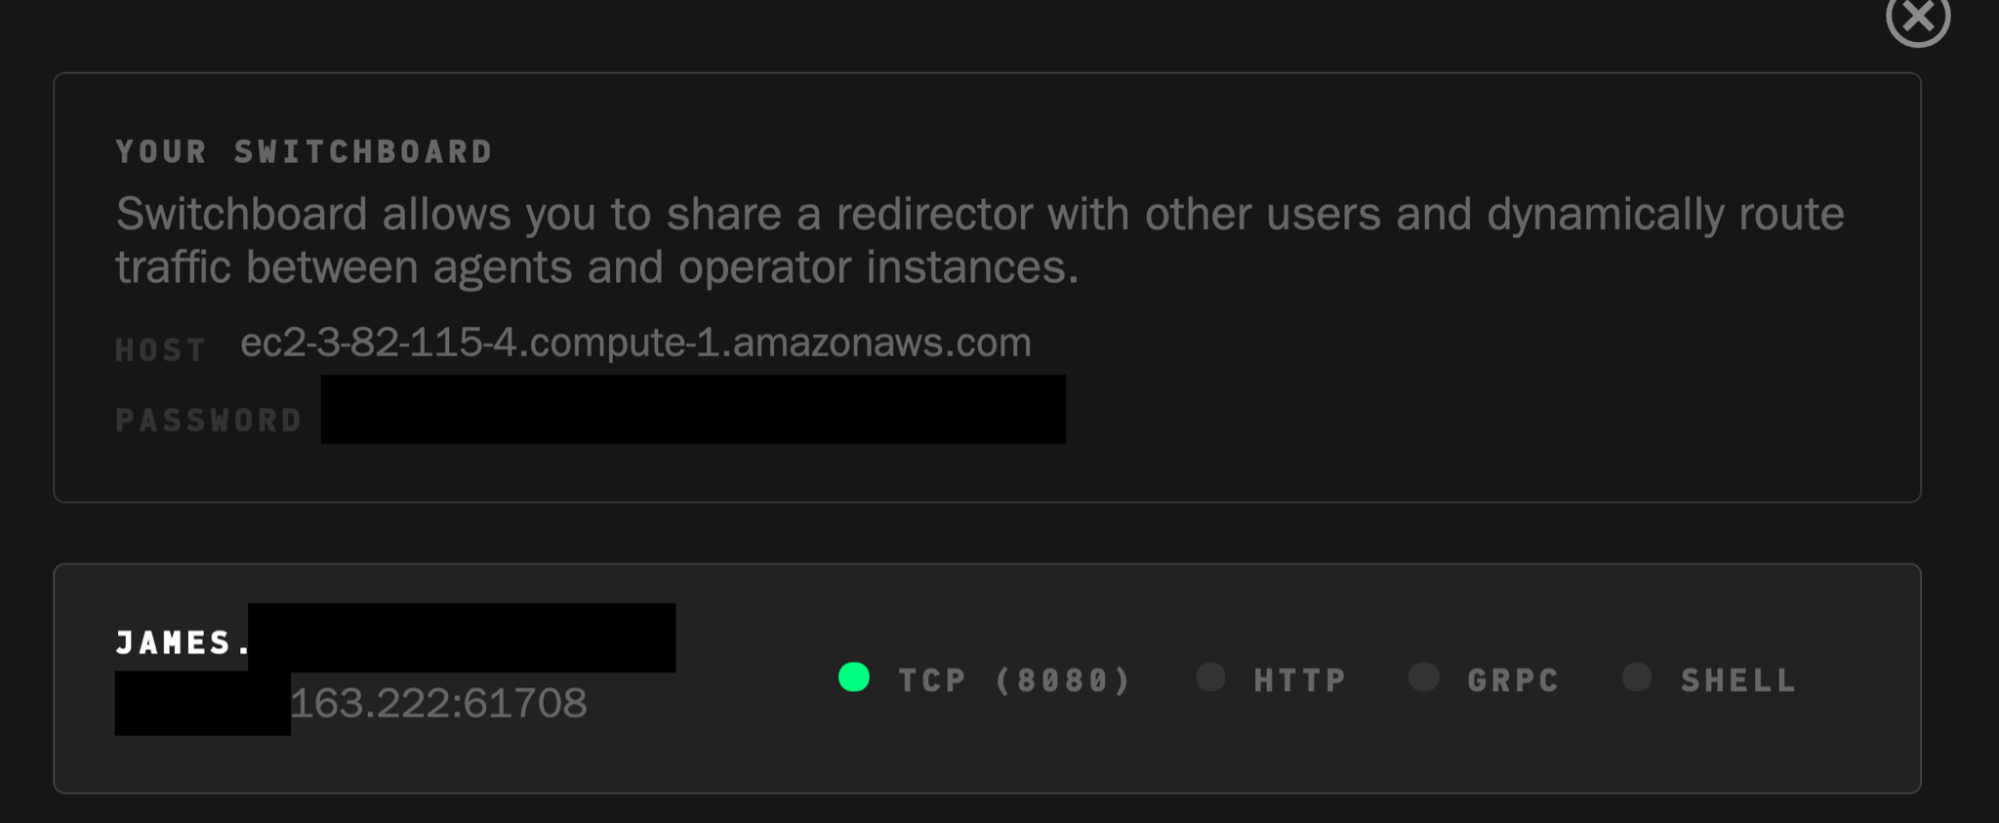
Task: Click the YOUR SWITCHBOARD heading
Action: point(304,152)
